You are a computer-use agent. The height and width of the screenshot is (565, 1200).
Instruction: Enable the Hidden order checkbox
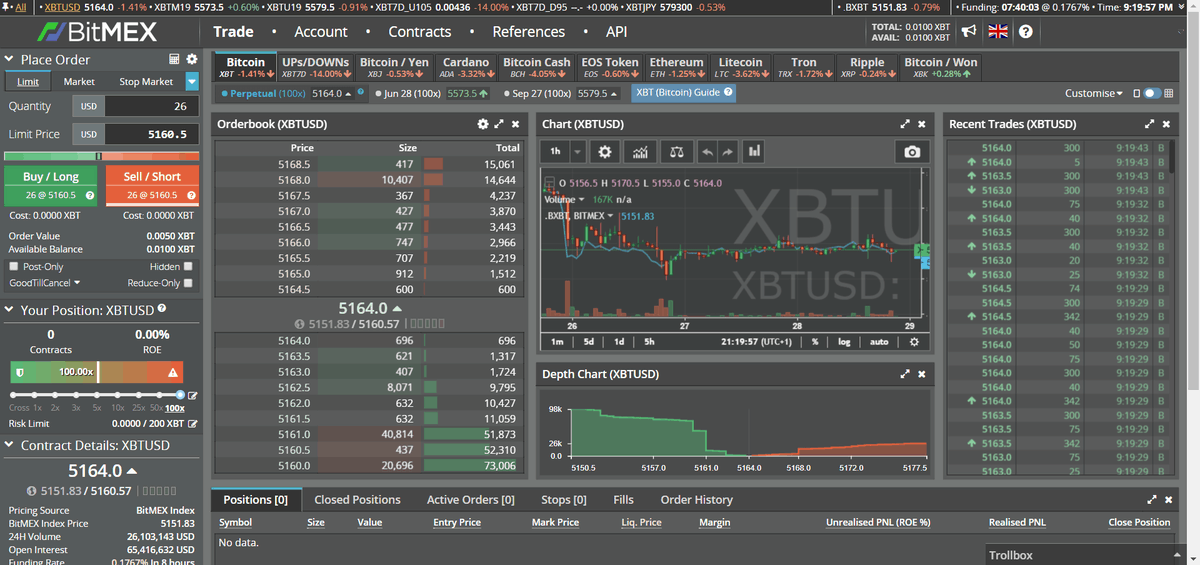[x=188, y=267]
